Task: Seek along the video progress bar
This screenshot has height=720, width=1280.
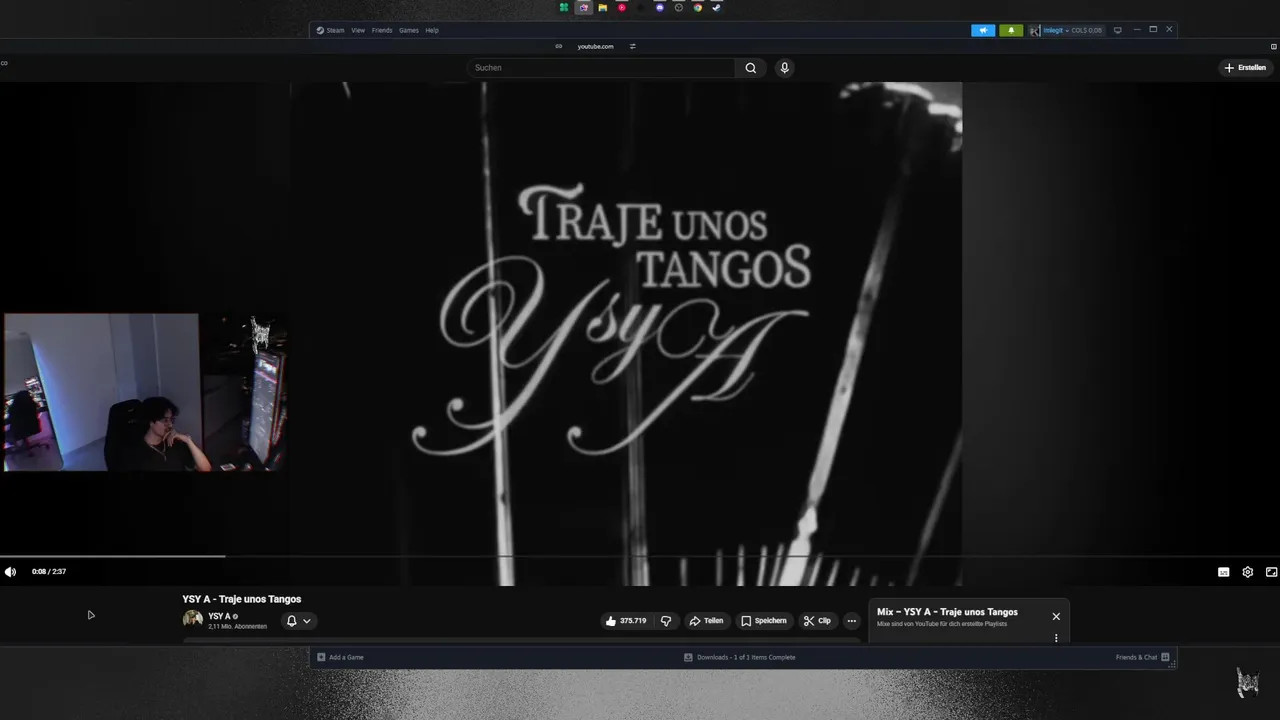Action: click(640, 556)
